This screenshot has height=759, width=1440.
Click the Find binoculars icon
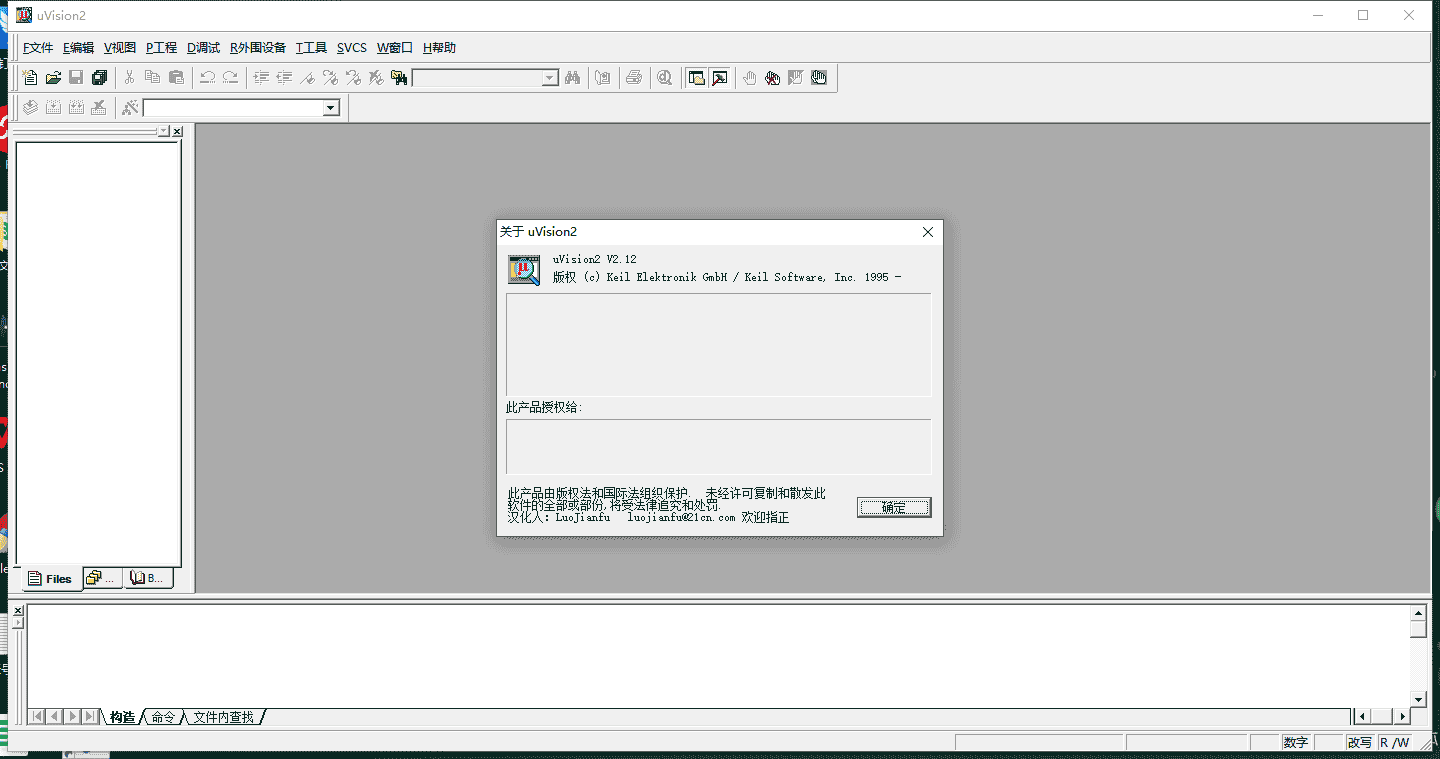573,78
